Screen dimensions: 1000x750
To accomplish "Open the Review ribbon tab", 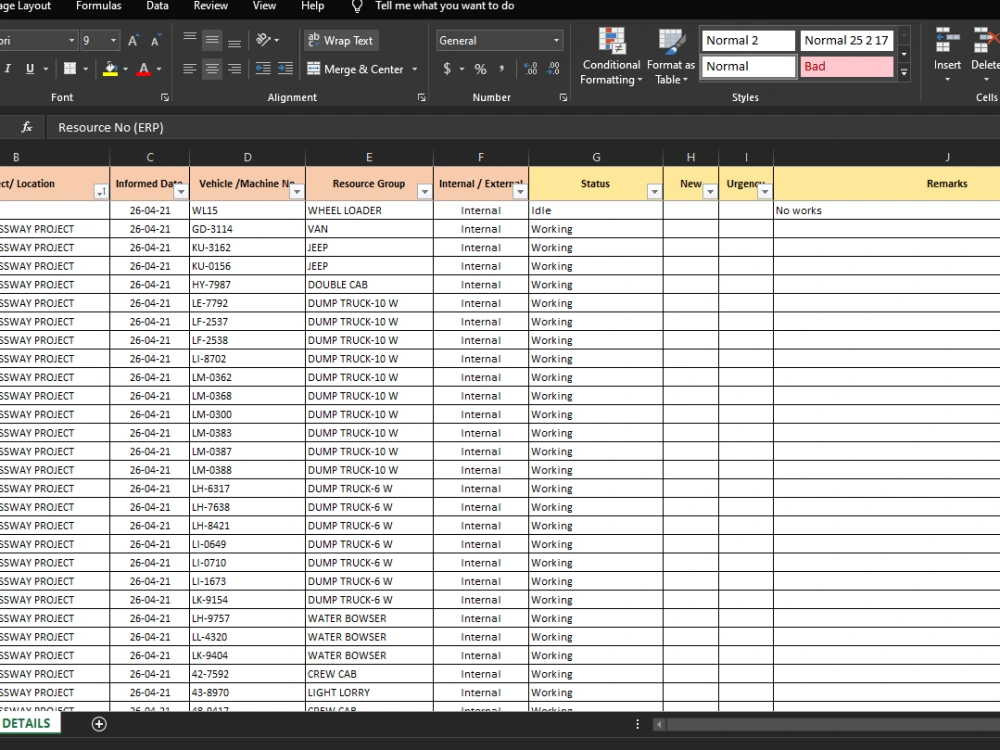I will tap(210, 6).
